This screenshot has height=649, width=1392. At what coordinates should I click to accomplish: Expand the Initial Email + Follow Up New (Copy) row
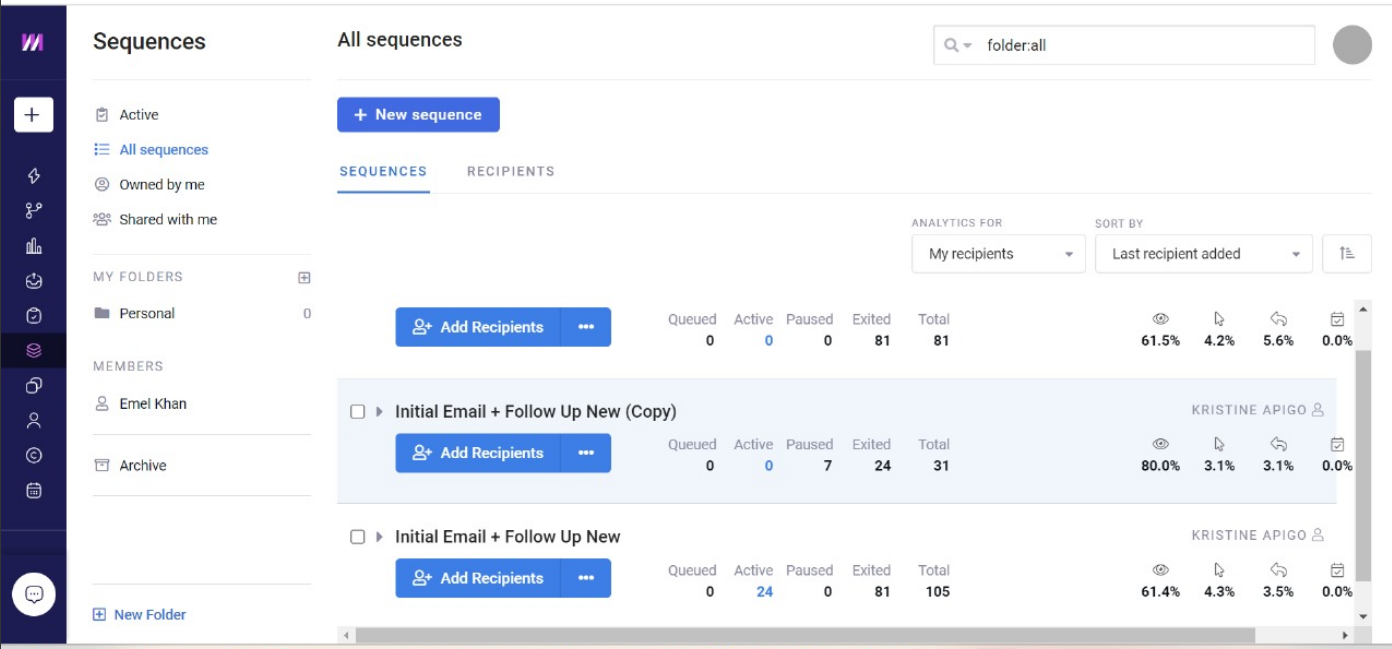(x=379, y=411)
